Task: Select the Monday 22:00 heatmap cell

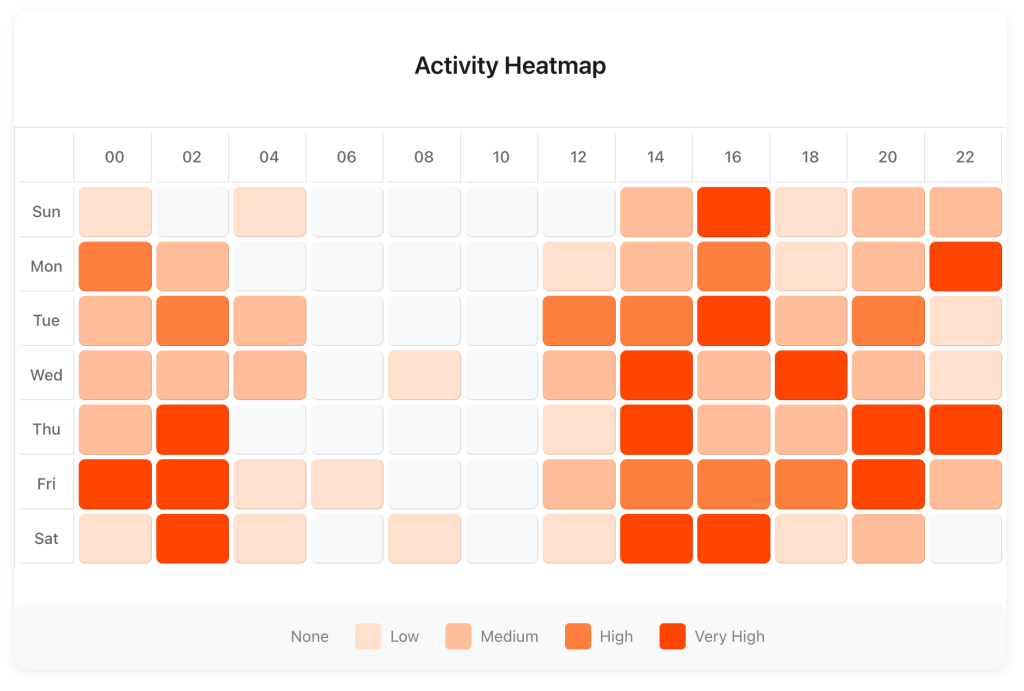Action: point(965,266)
